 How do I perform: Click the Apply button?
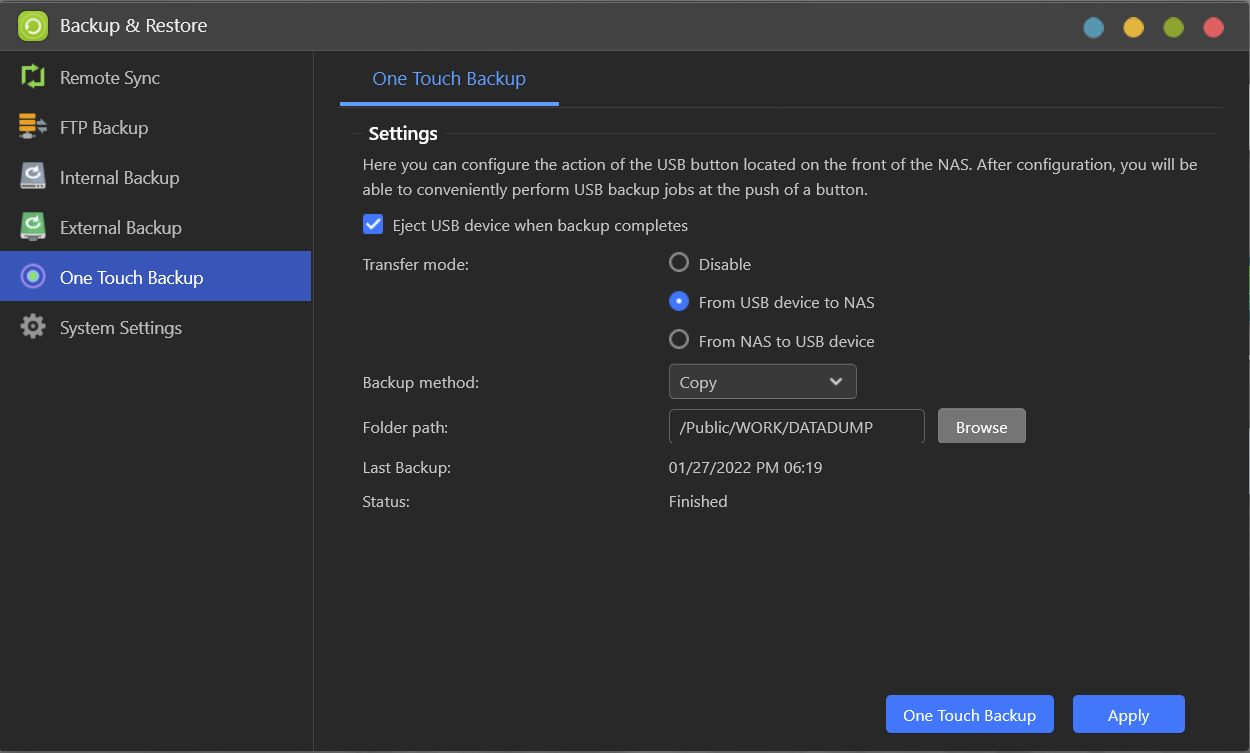(x=1128, y=715)
